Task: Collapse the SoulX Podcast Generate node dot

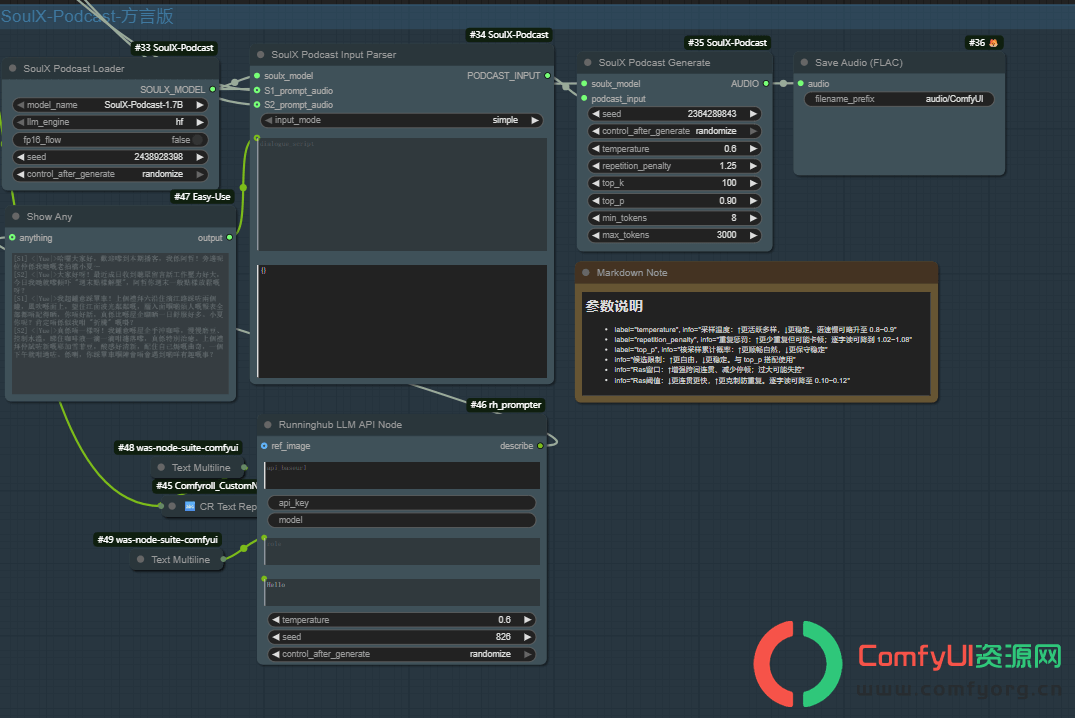Action: [x=588, y=62]
